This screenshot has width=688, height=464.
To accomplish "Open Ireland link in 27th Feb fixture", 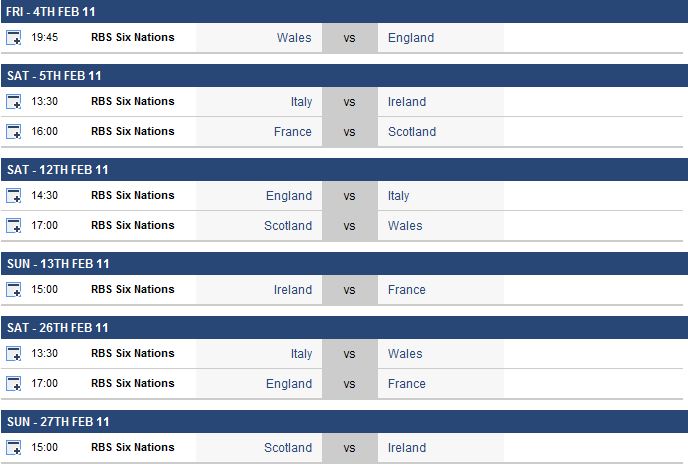I will (x=407, y=448).
